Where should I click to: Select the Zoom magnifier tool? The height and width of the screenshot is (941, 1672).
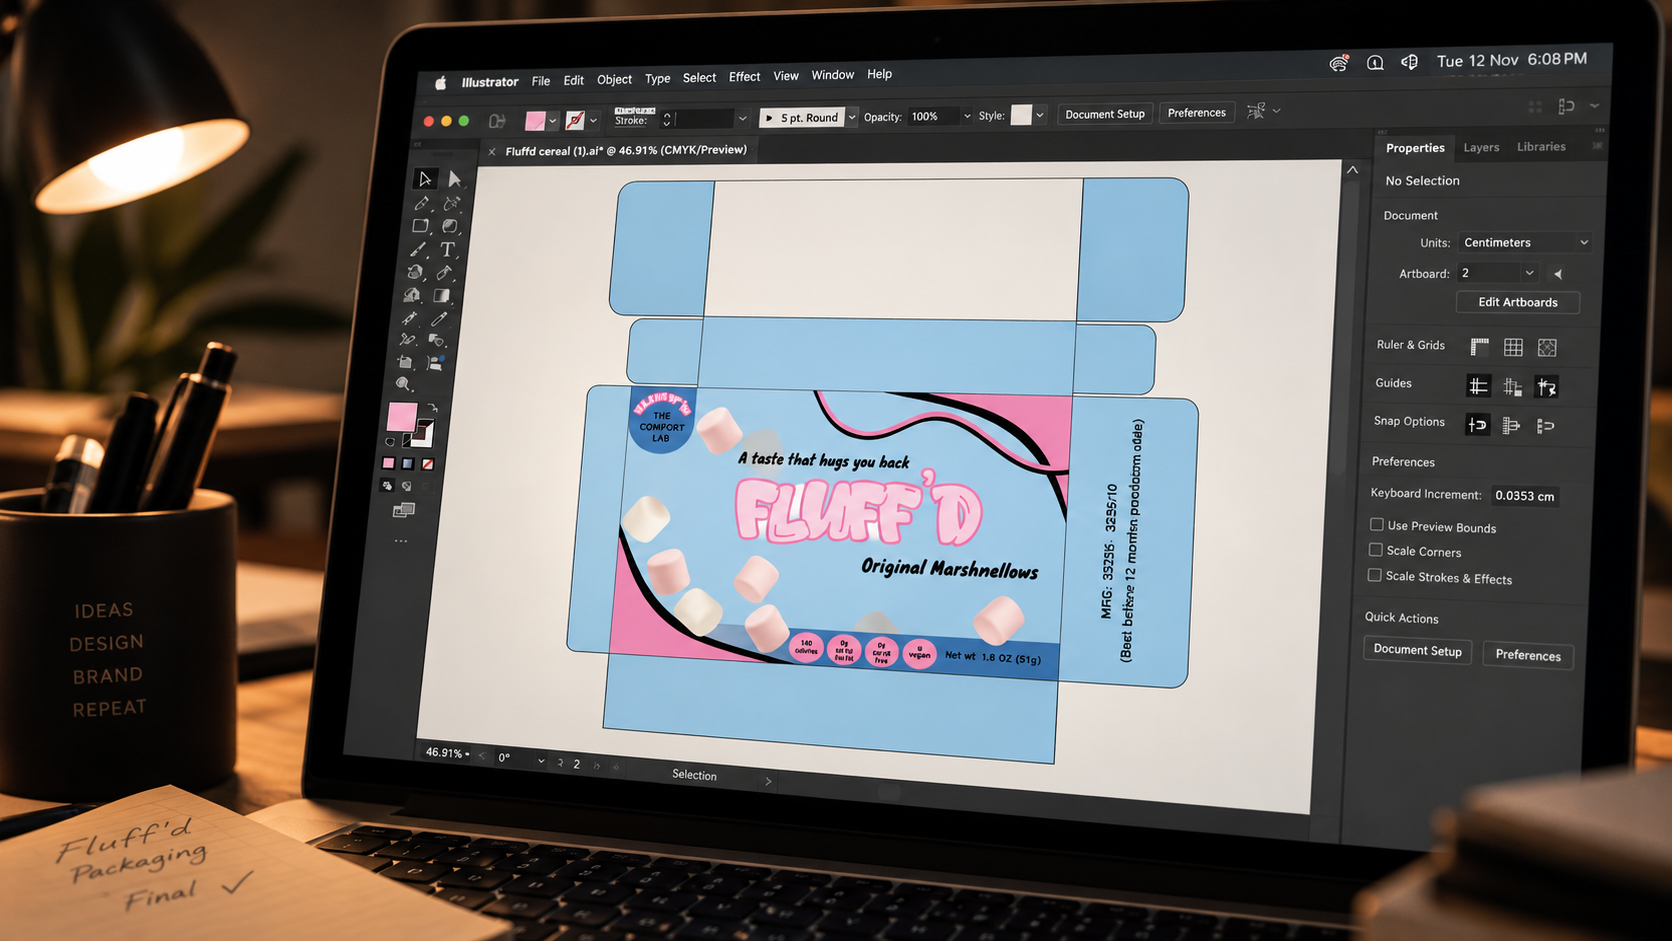(403, 384)
